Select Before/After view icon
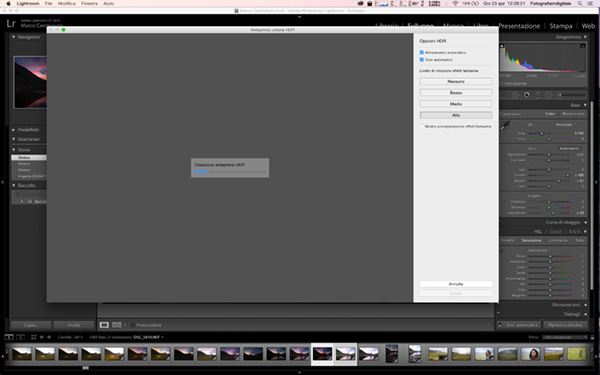 (117, 325)
